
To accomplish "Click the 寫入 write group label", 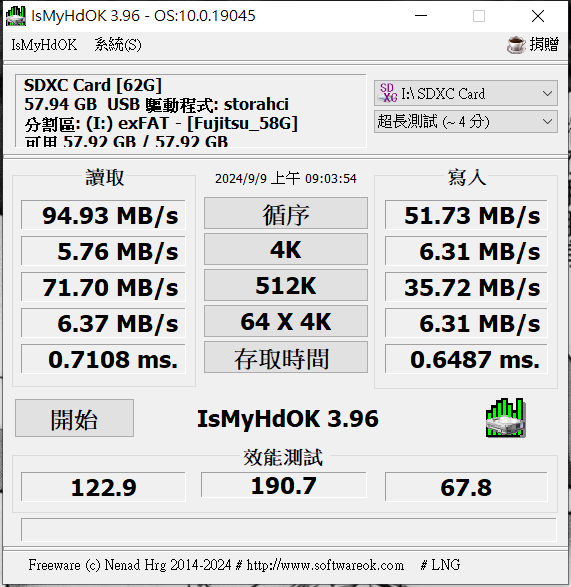I will pyautogui.click(x=467, y=177).
